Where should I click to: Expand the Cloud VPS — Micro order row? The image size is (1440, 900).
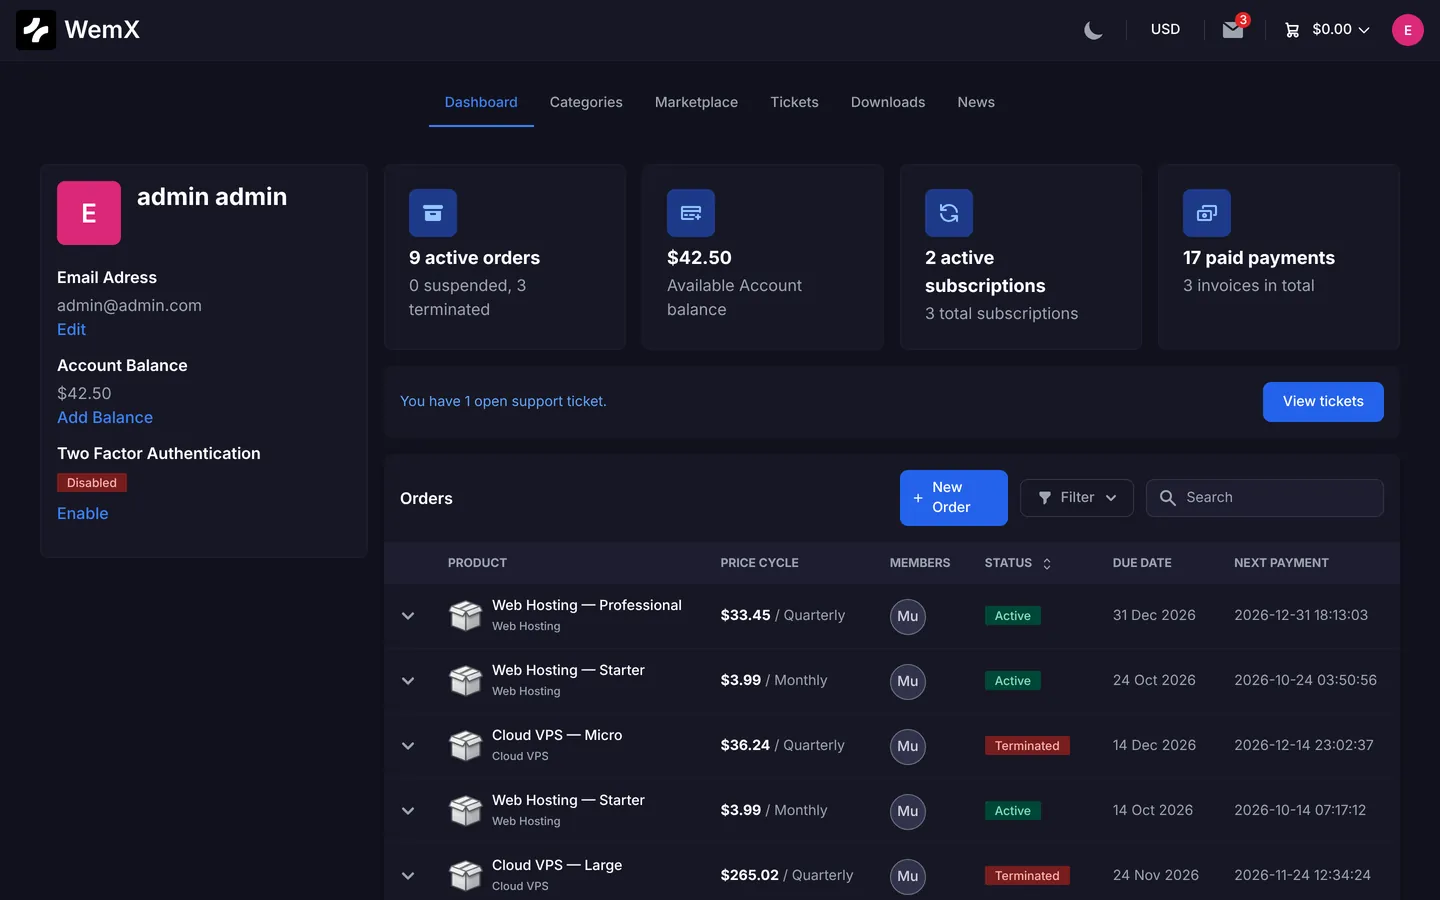[x=408, y=746]
